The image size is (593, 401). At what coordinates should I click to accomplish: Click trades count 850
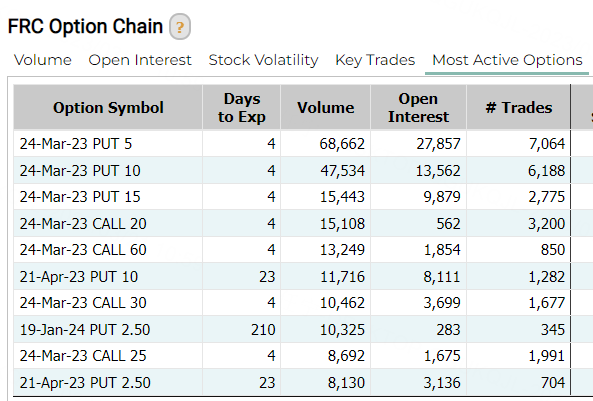[553, 250]
